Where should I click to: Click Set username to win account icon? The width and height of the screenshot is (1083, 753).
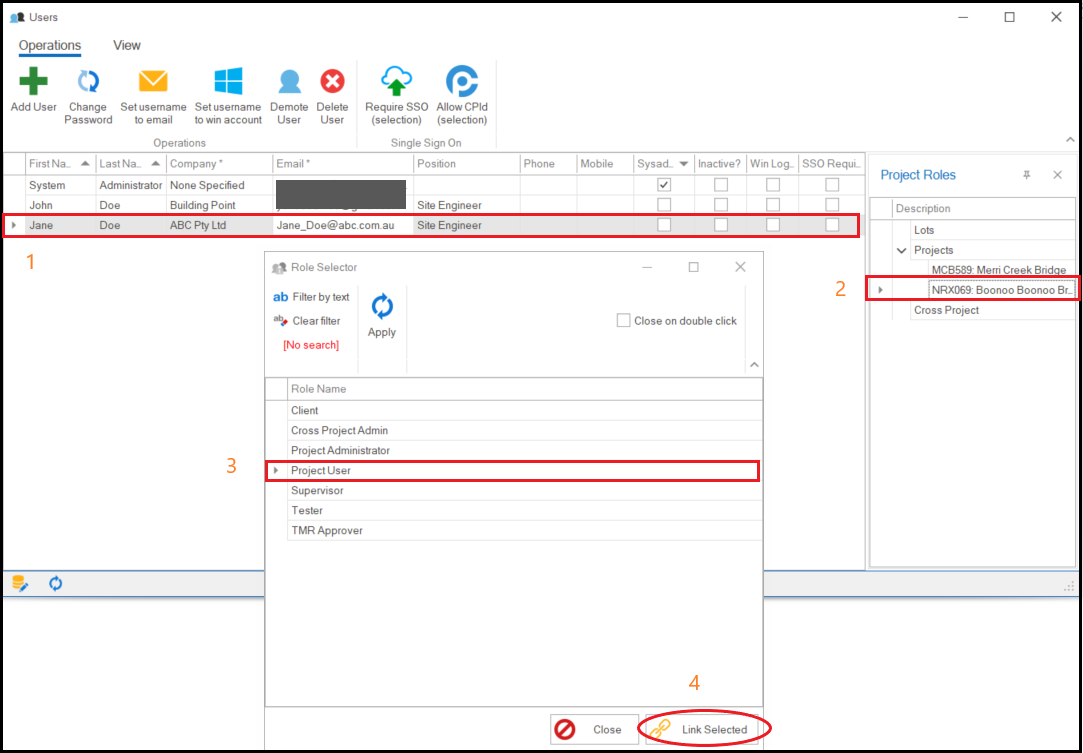tap(228, 82)
